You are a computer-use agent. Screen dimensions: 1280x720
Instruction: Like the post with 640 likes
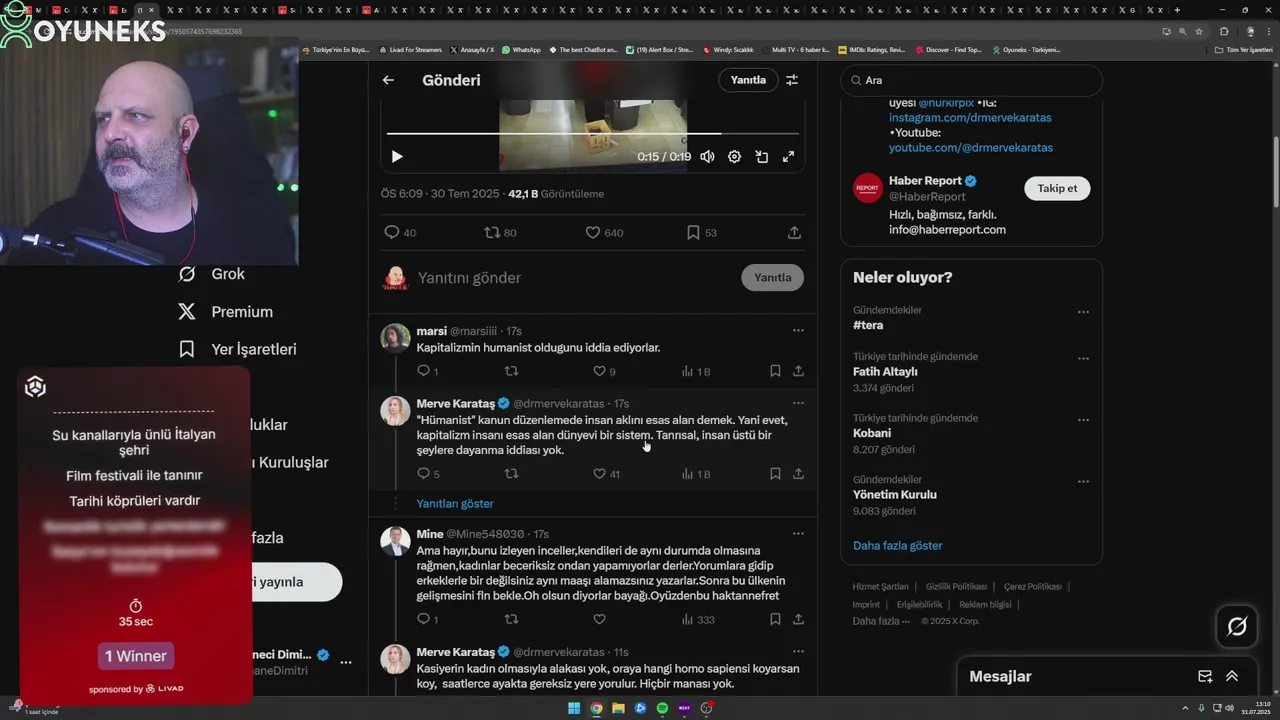point(604,232)
